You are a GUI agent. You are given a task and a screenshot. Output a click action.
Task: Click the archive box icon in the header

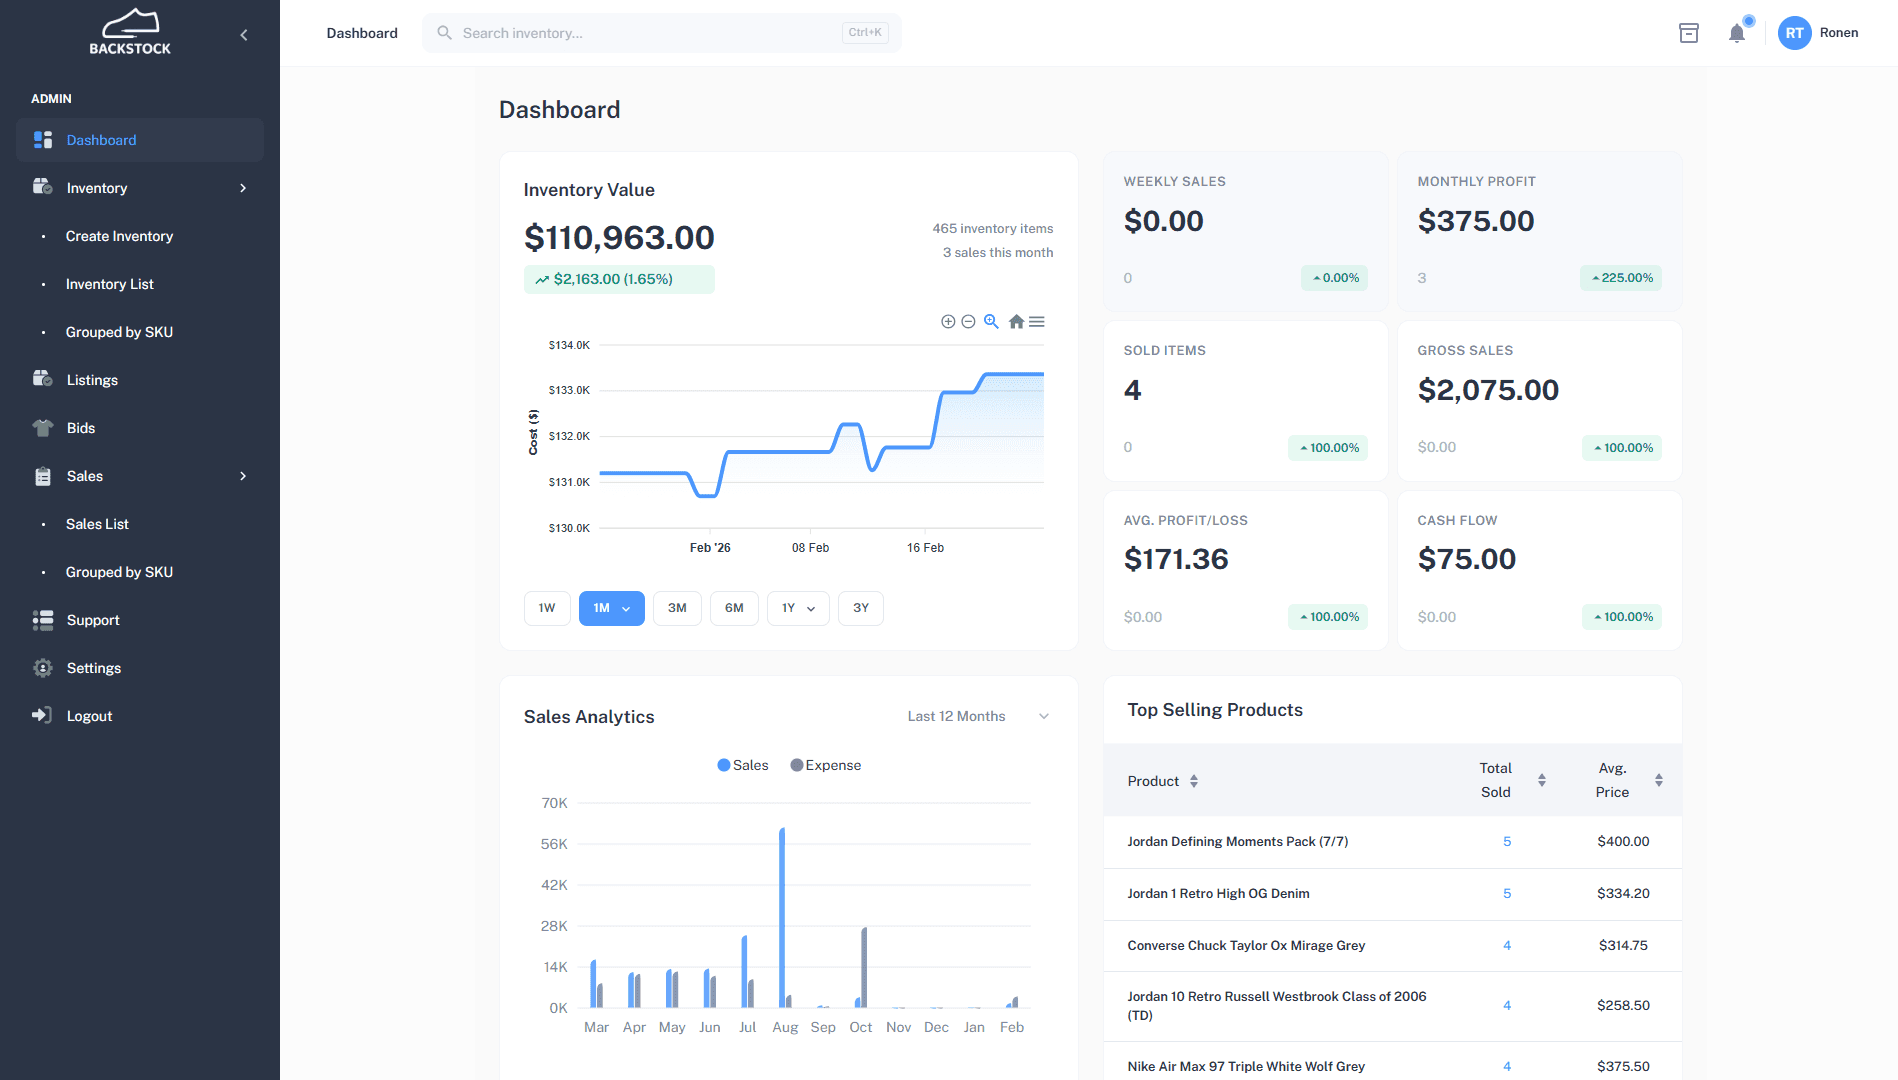pyautogui.click(x=1689, y=32)
